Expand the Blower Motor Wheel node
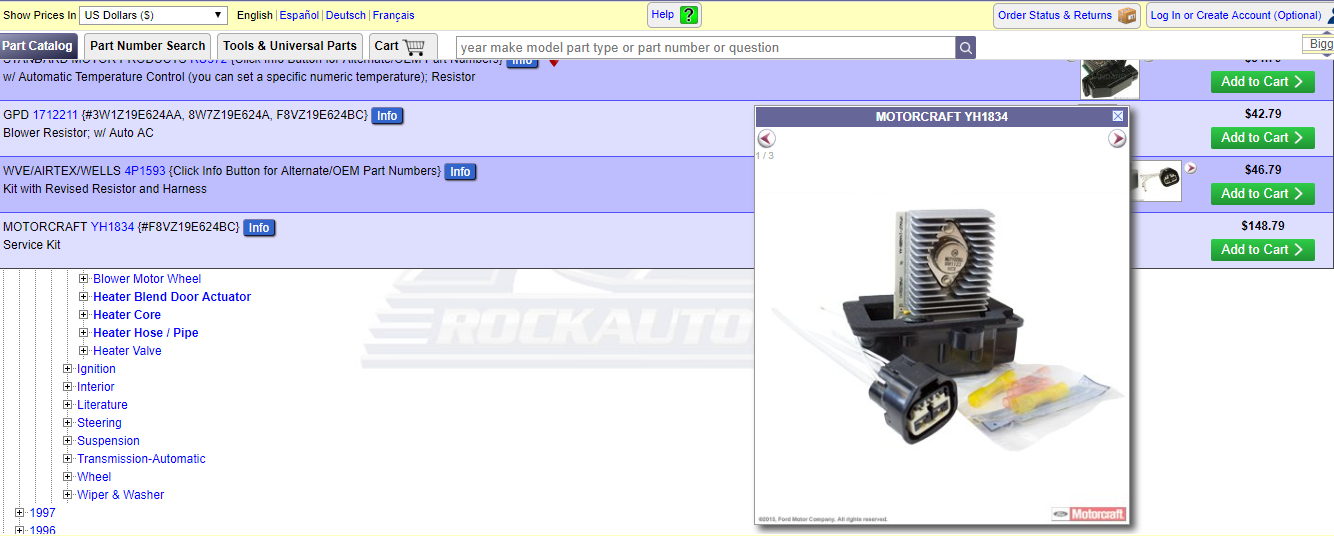The width and height of the screenshot is (1334, 536). (84, 279)
